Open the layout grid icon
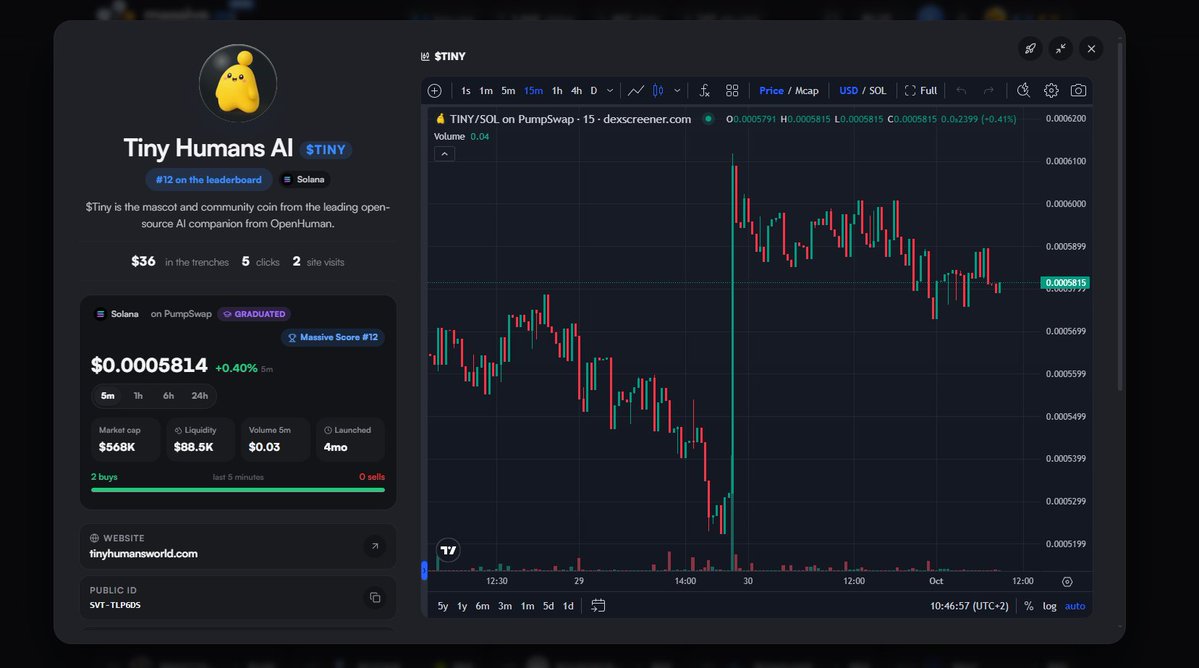Screen dimensions: 1199x668 pos(732,91)
